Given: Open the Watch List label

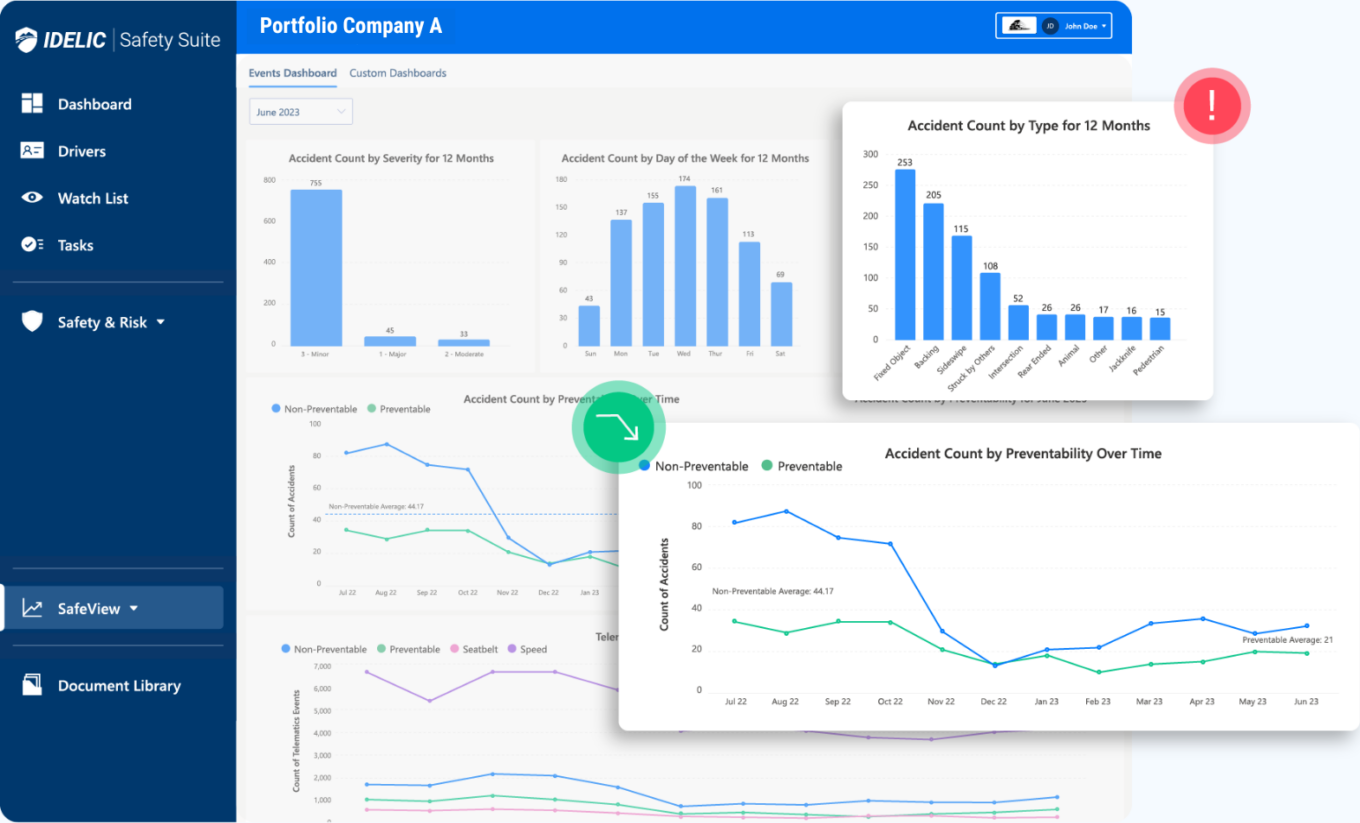Looking at the screenshot, I should 93,198.
